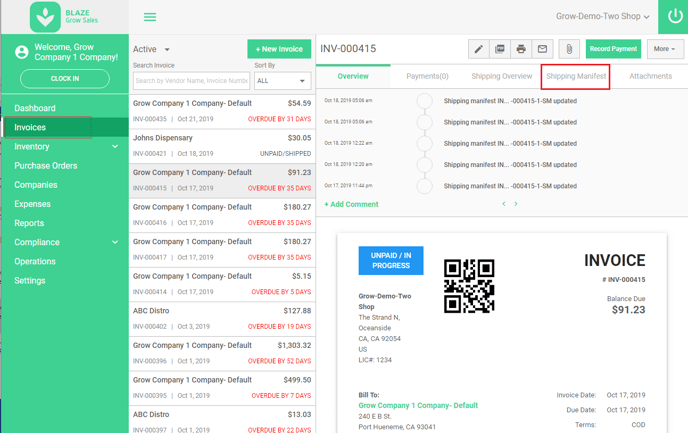Click the invoice QR code
Screen dimensions: 688x433
pyautogui.click(x=469, y=286)
